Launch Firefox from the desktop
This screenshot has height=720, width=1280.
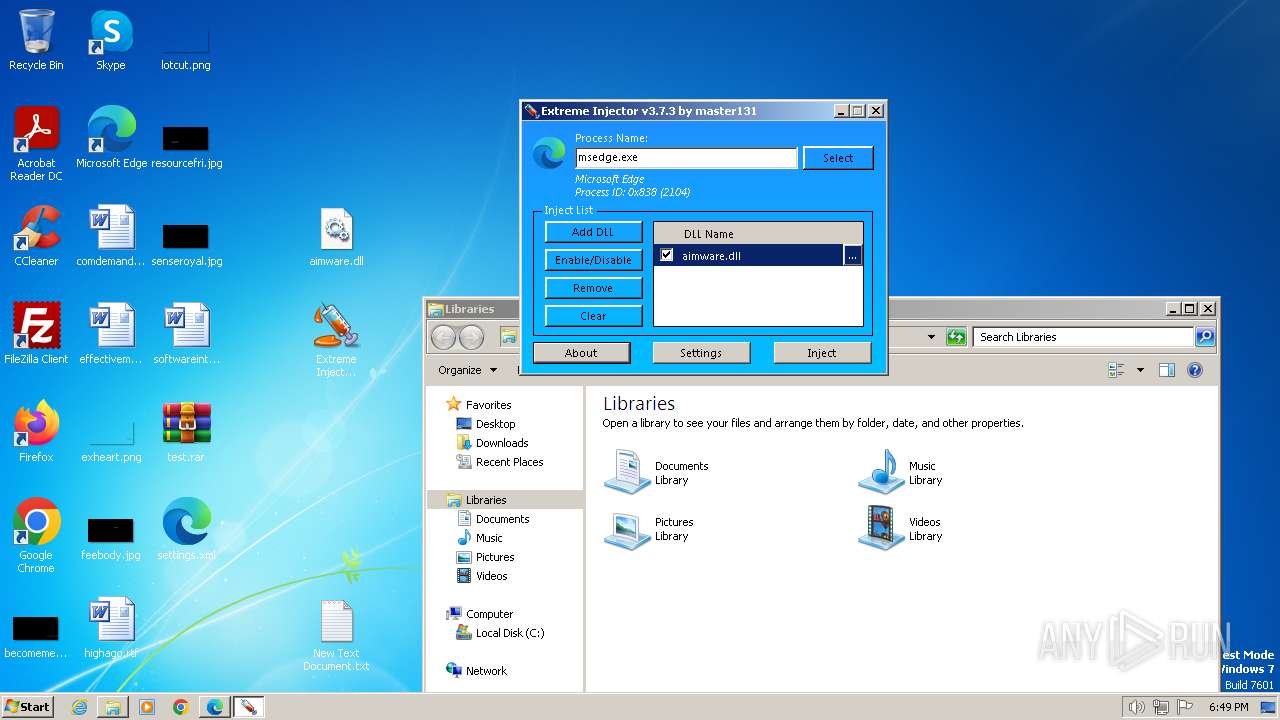point(36,432)
